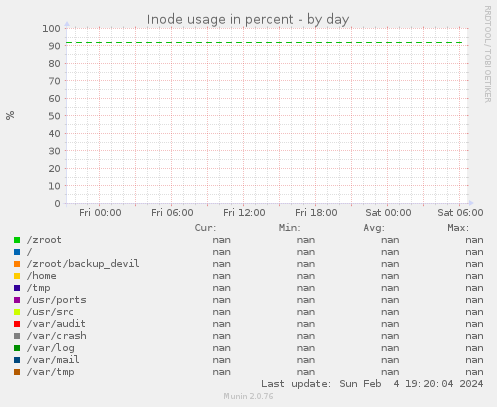Click the Min: column header

290,228
